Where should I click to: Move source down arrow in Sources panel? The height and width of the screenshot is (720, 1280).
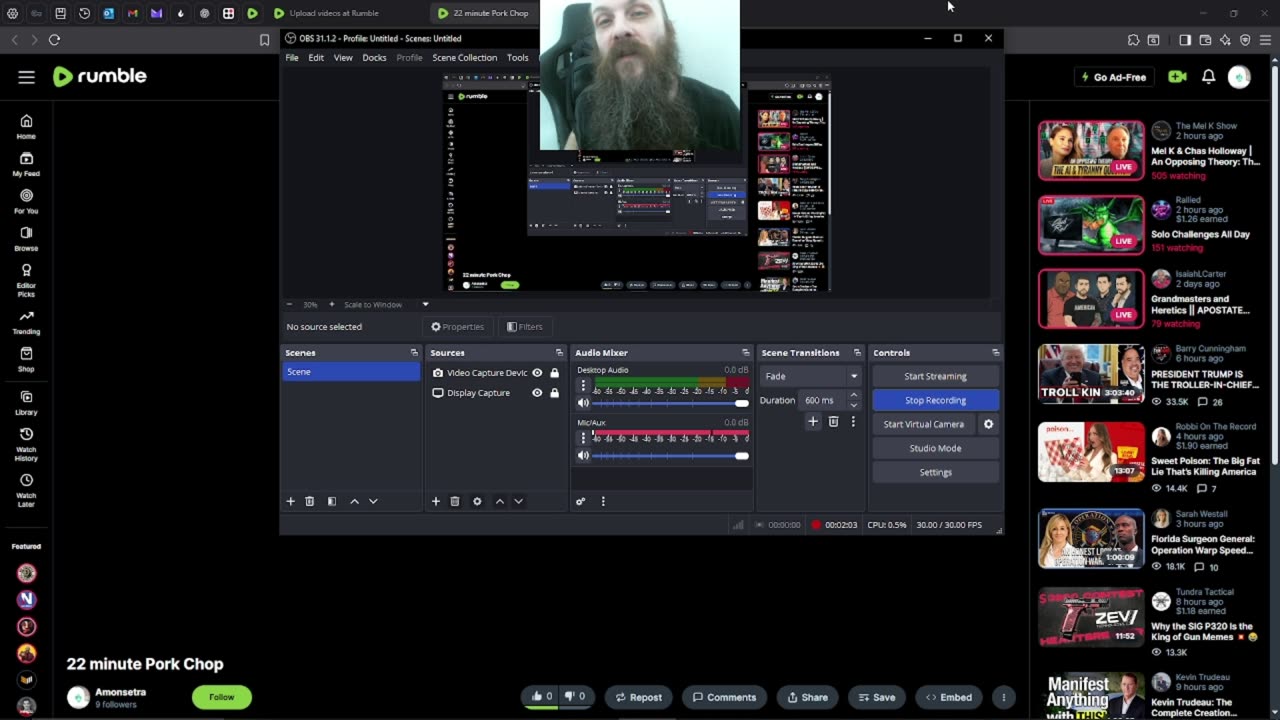[518, 501]
